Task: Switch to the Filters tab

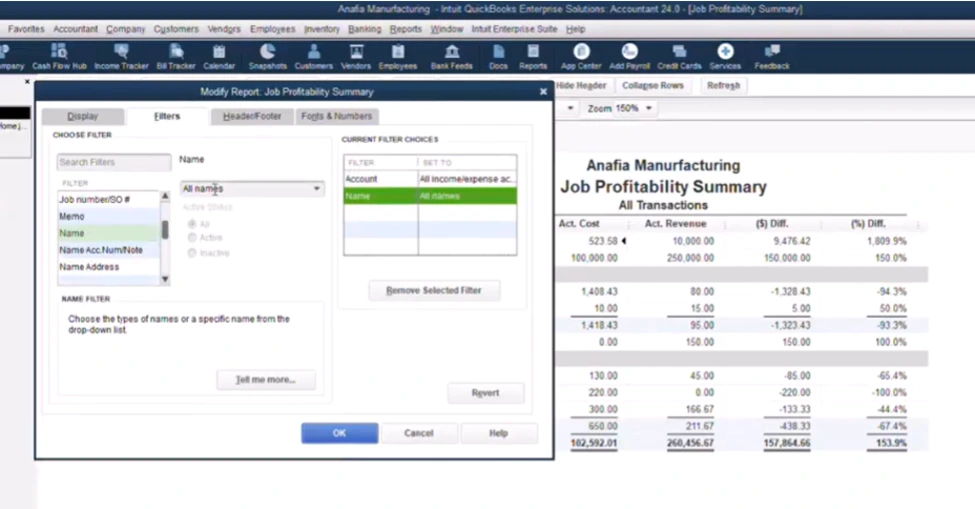Action: click(x=167, y=116)
